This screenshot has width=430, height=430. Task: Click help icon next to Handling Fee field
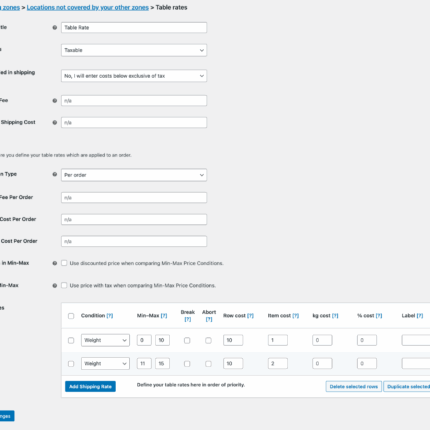click(55, 101)
